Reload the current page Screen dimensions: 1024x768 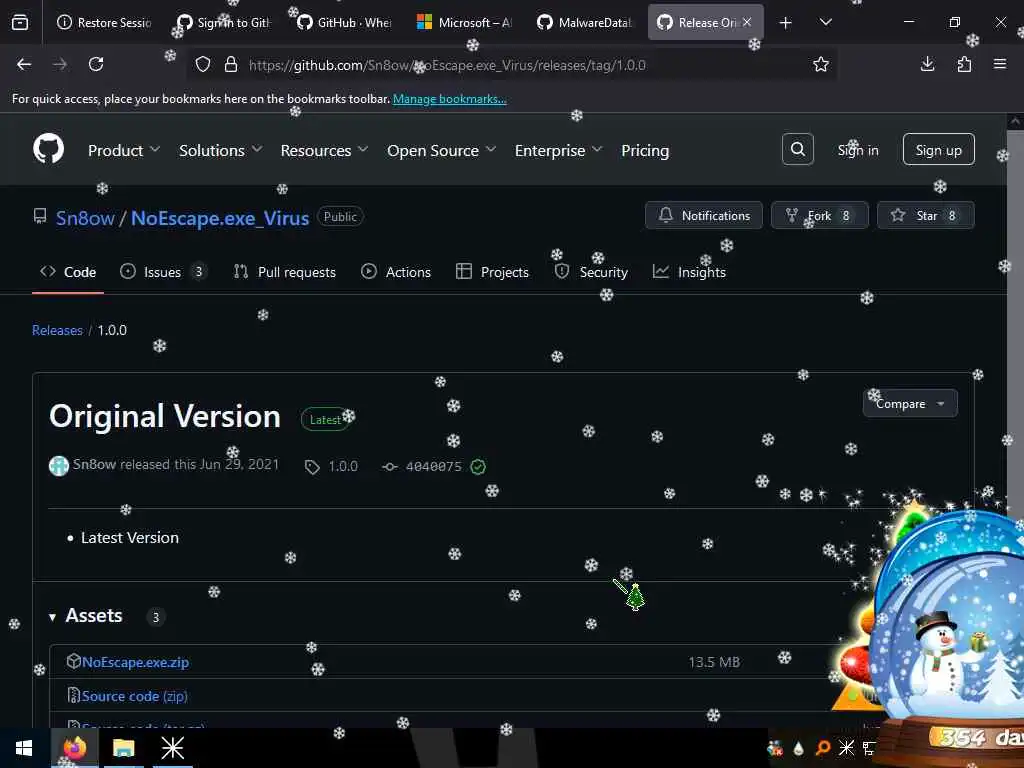96,64
